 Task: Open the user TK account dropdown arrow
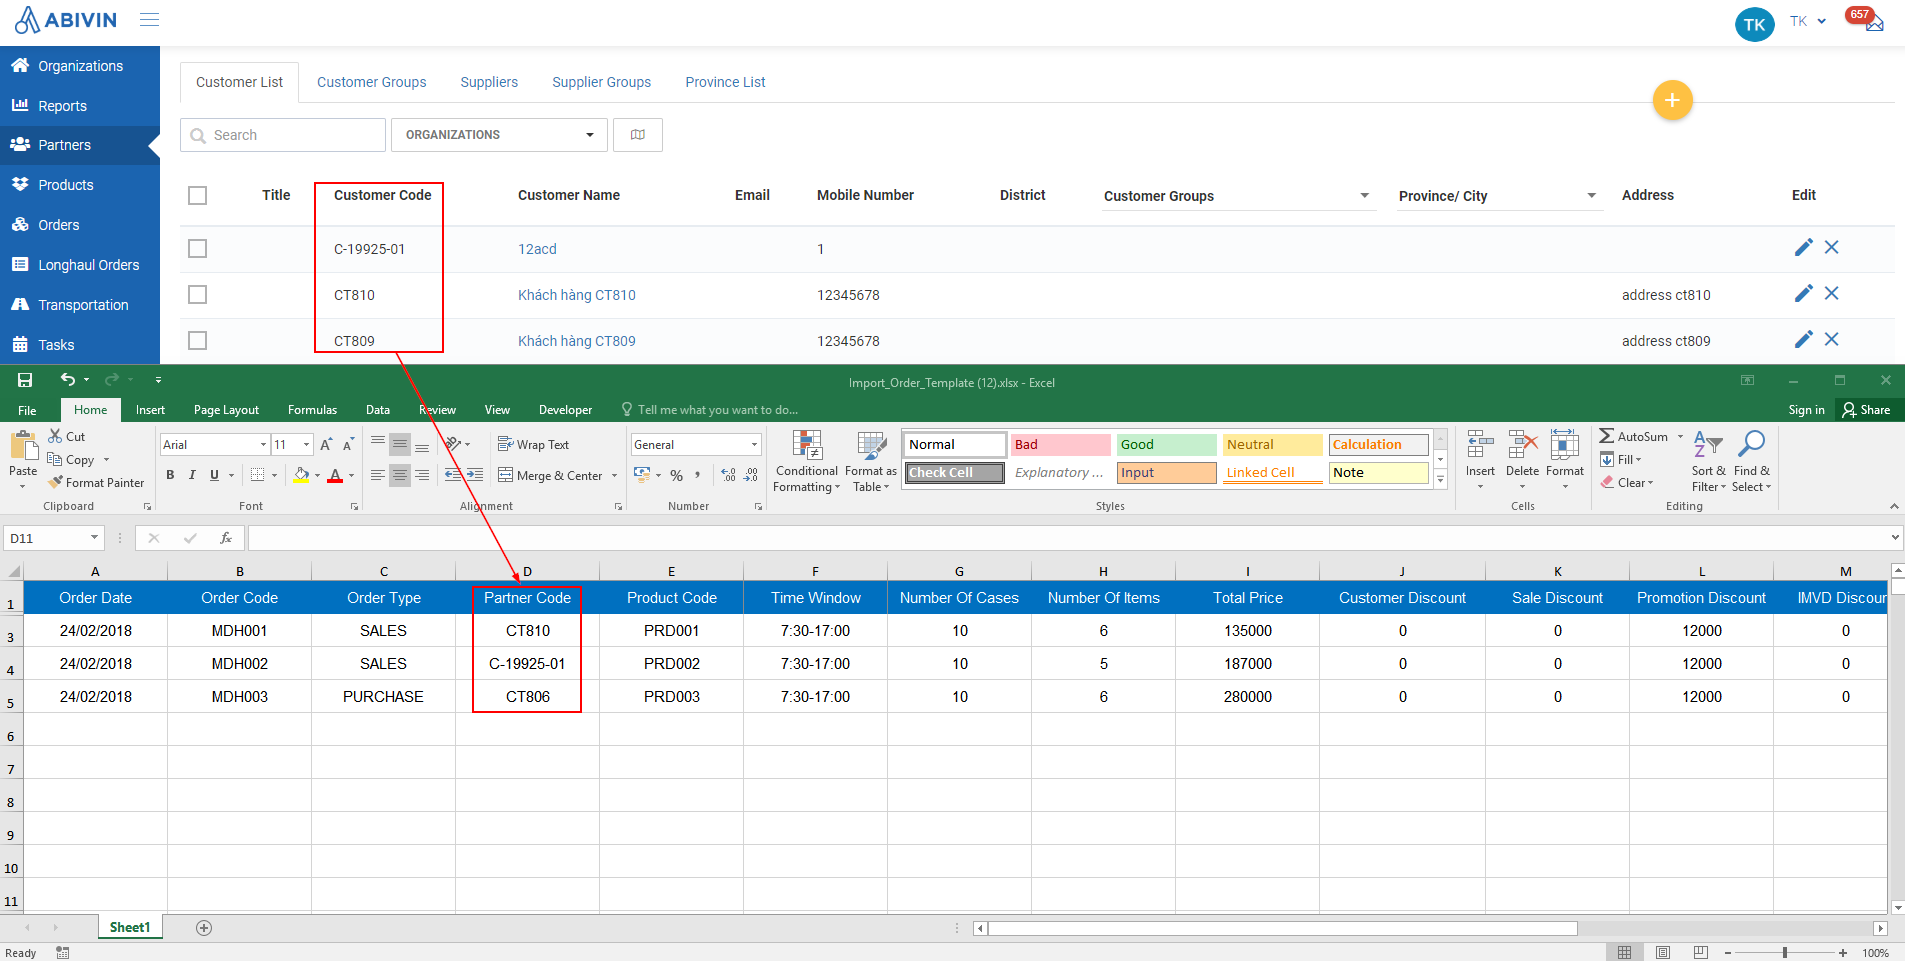click(x=1821, y=21)
